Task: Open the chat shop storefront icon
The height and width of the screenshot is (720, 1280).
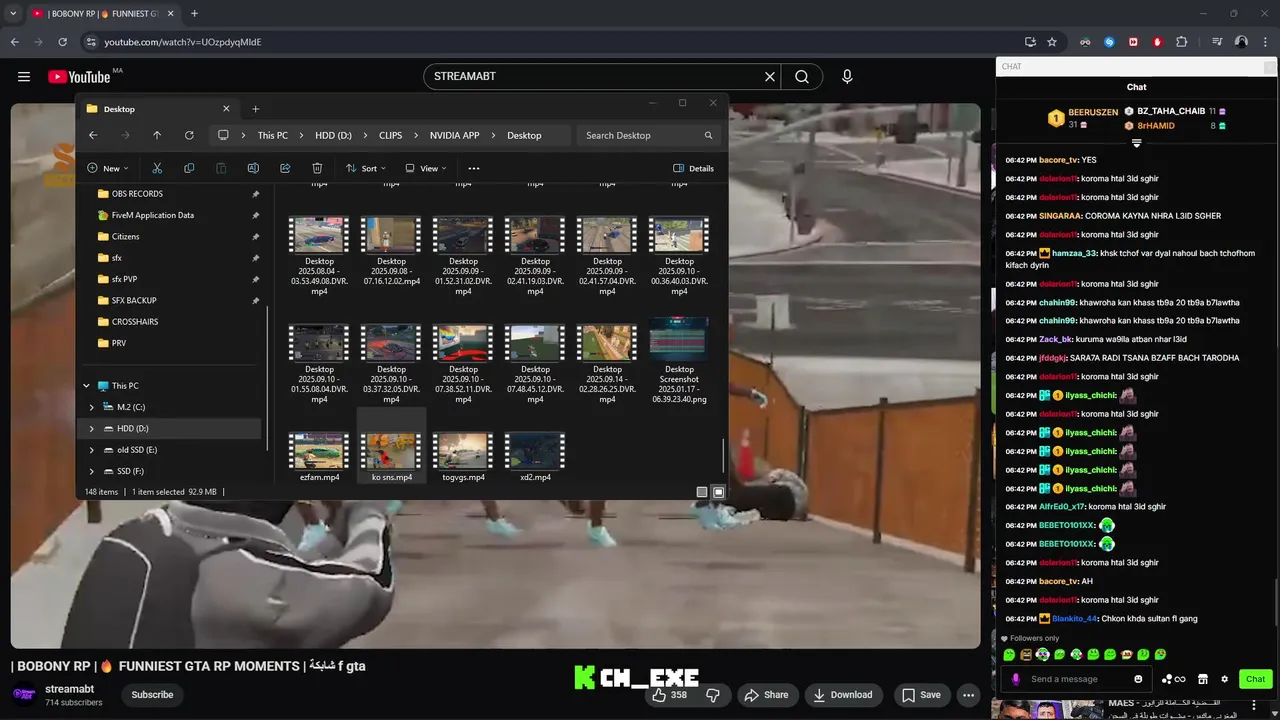Action: point(1203,679)
